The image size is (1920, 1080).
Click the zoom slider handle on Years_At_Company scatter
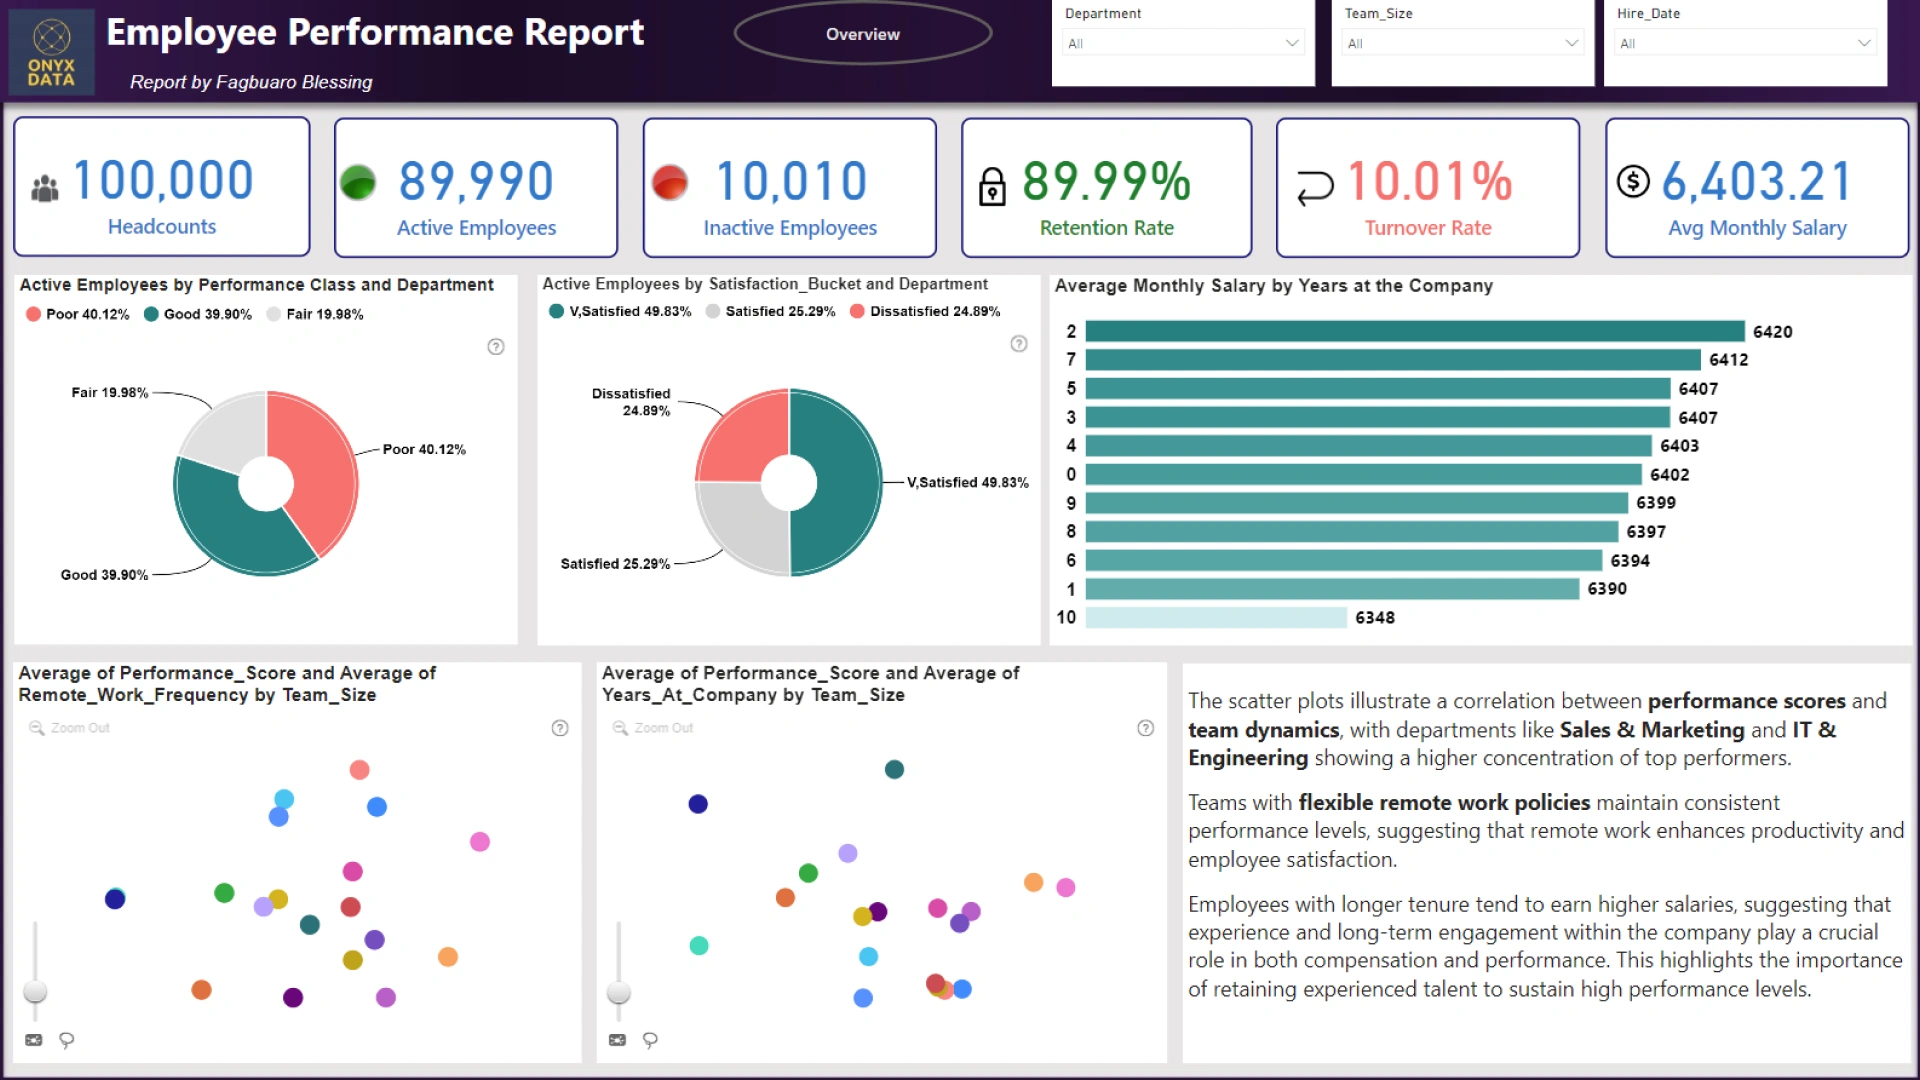pos(619,992)
